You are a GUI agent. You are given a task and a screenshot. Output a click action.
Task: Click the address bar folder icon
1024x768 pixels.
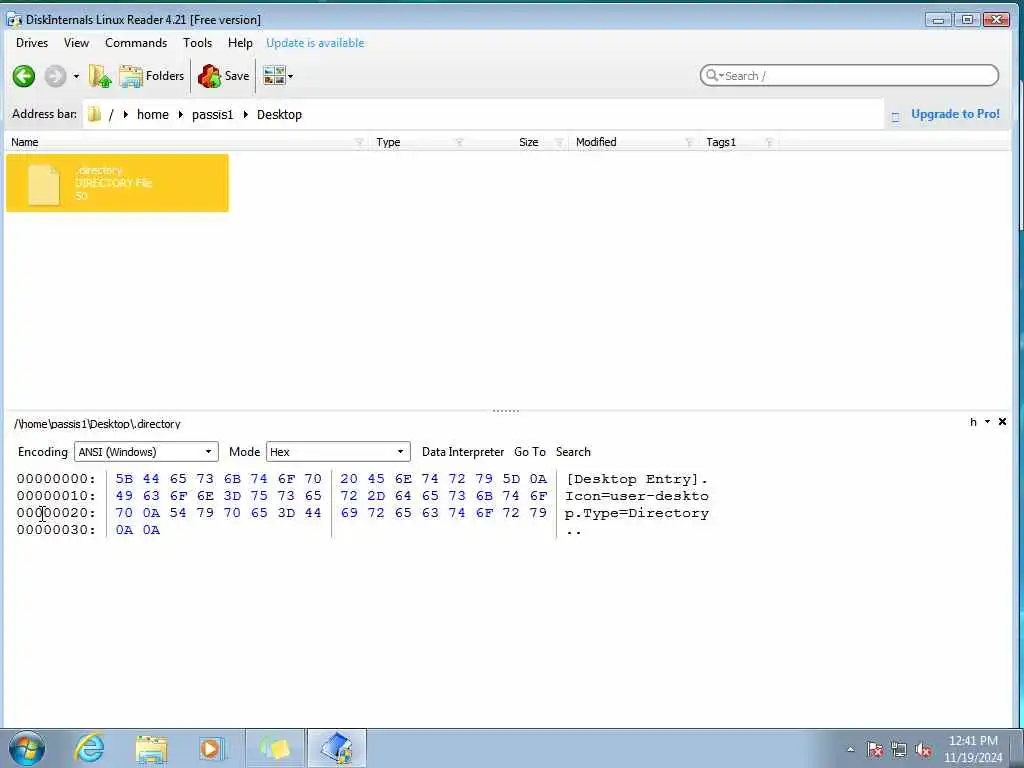click(95, 114)
